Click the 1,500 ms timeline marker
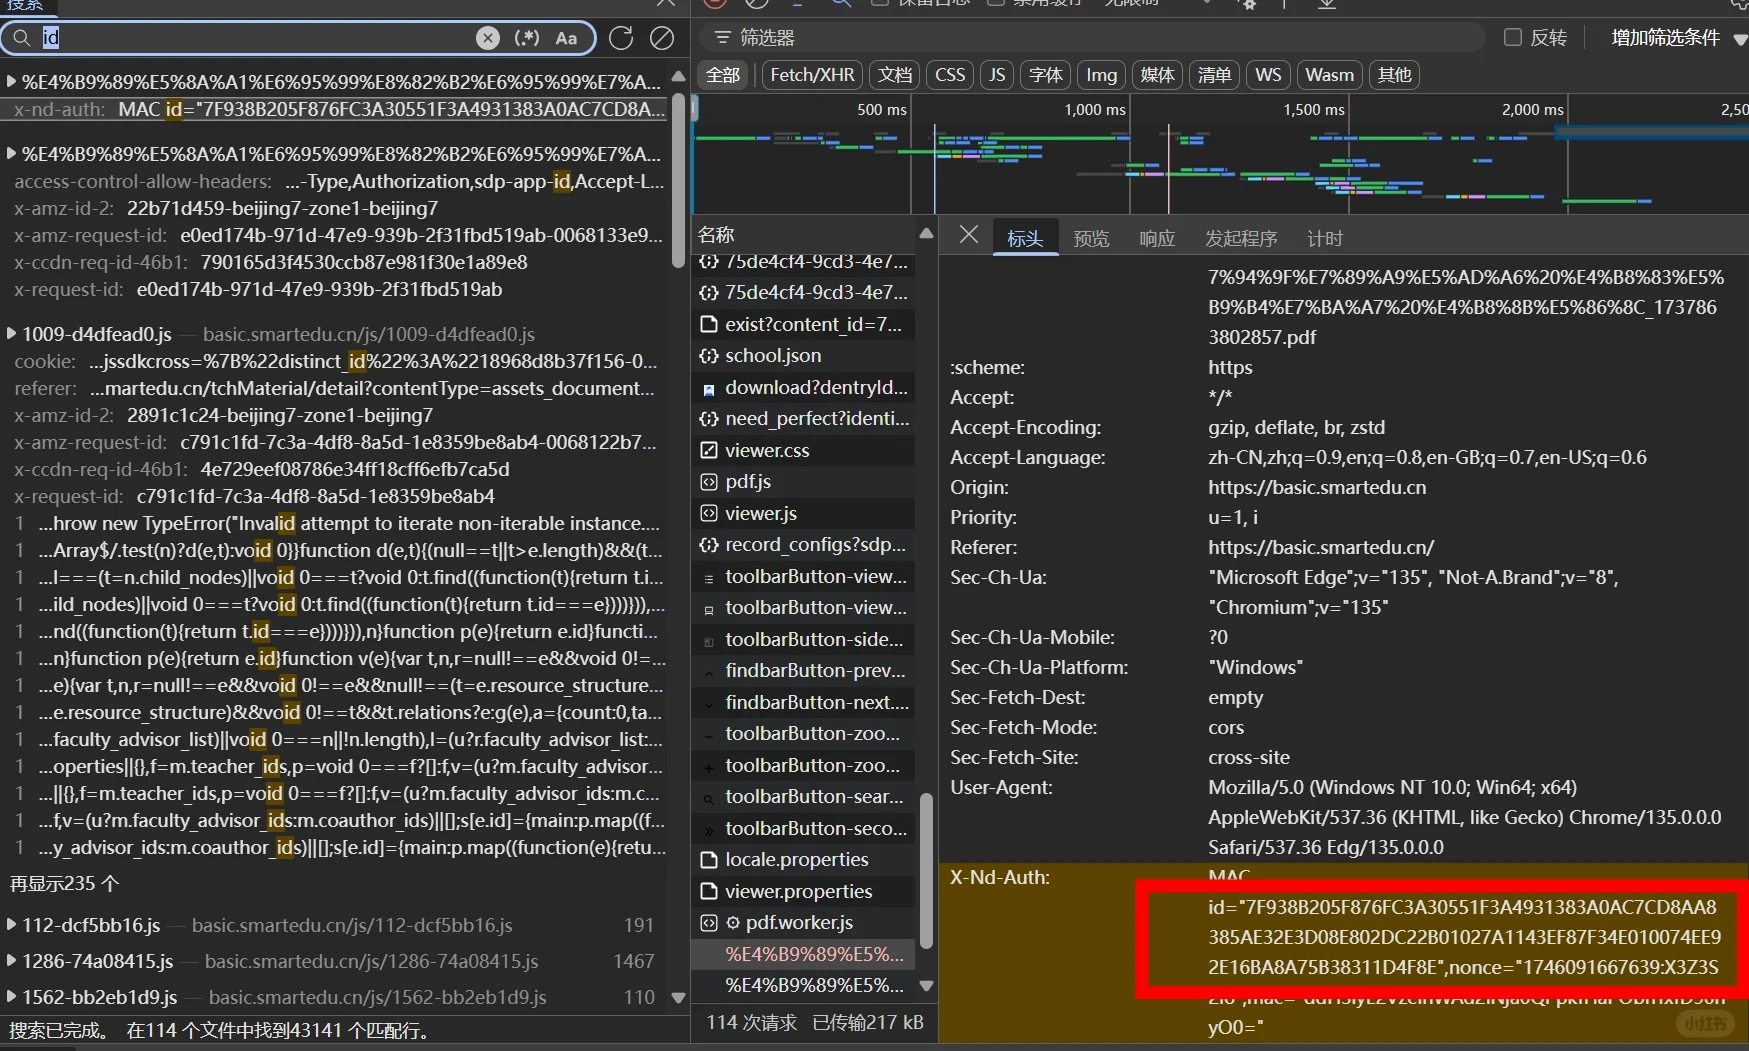The height and width of the screenshot is (1051, 1749). coord(1313,110)
